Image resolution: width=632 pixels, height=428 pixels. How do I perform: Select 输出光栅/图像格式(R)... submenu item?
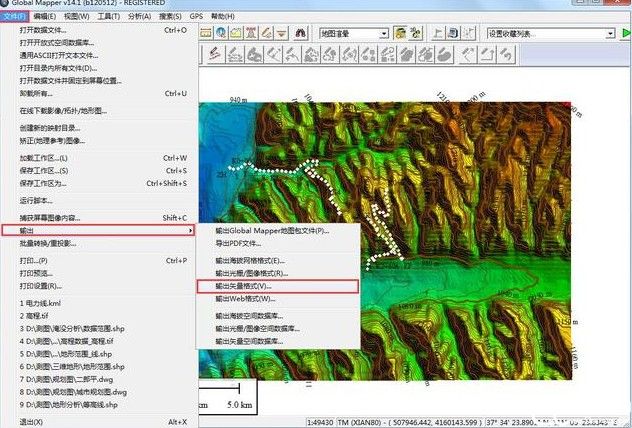coord(278,273)
